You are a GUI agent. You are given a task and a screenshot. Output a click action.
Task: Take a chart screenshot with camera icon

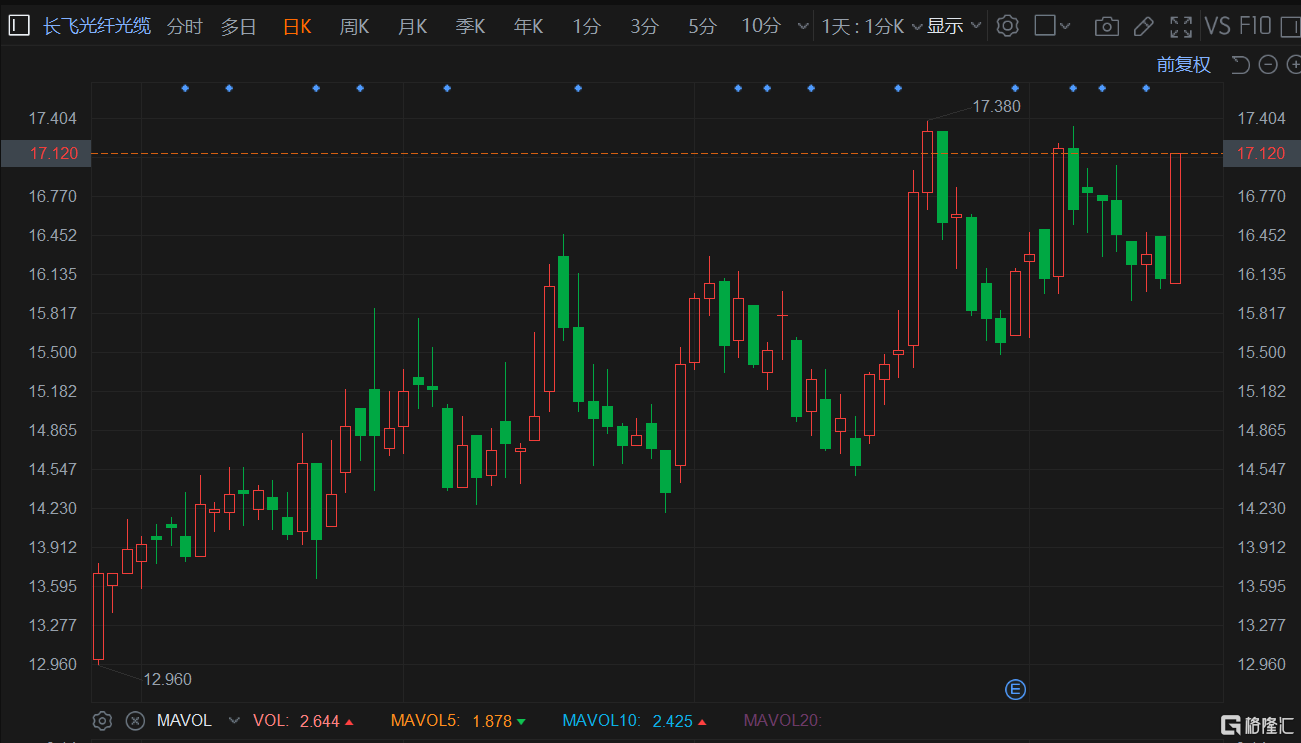1106,26
